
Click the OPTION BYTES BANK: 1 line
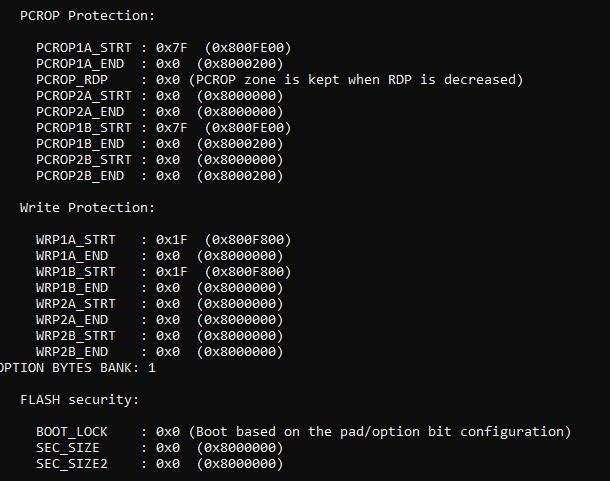point(78,368)
